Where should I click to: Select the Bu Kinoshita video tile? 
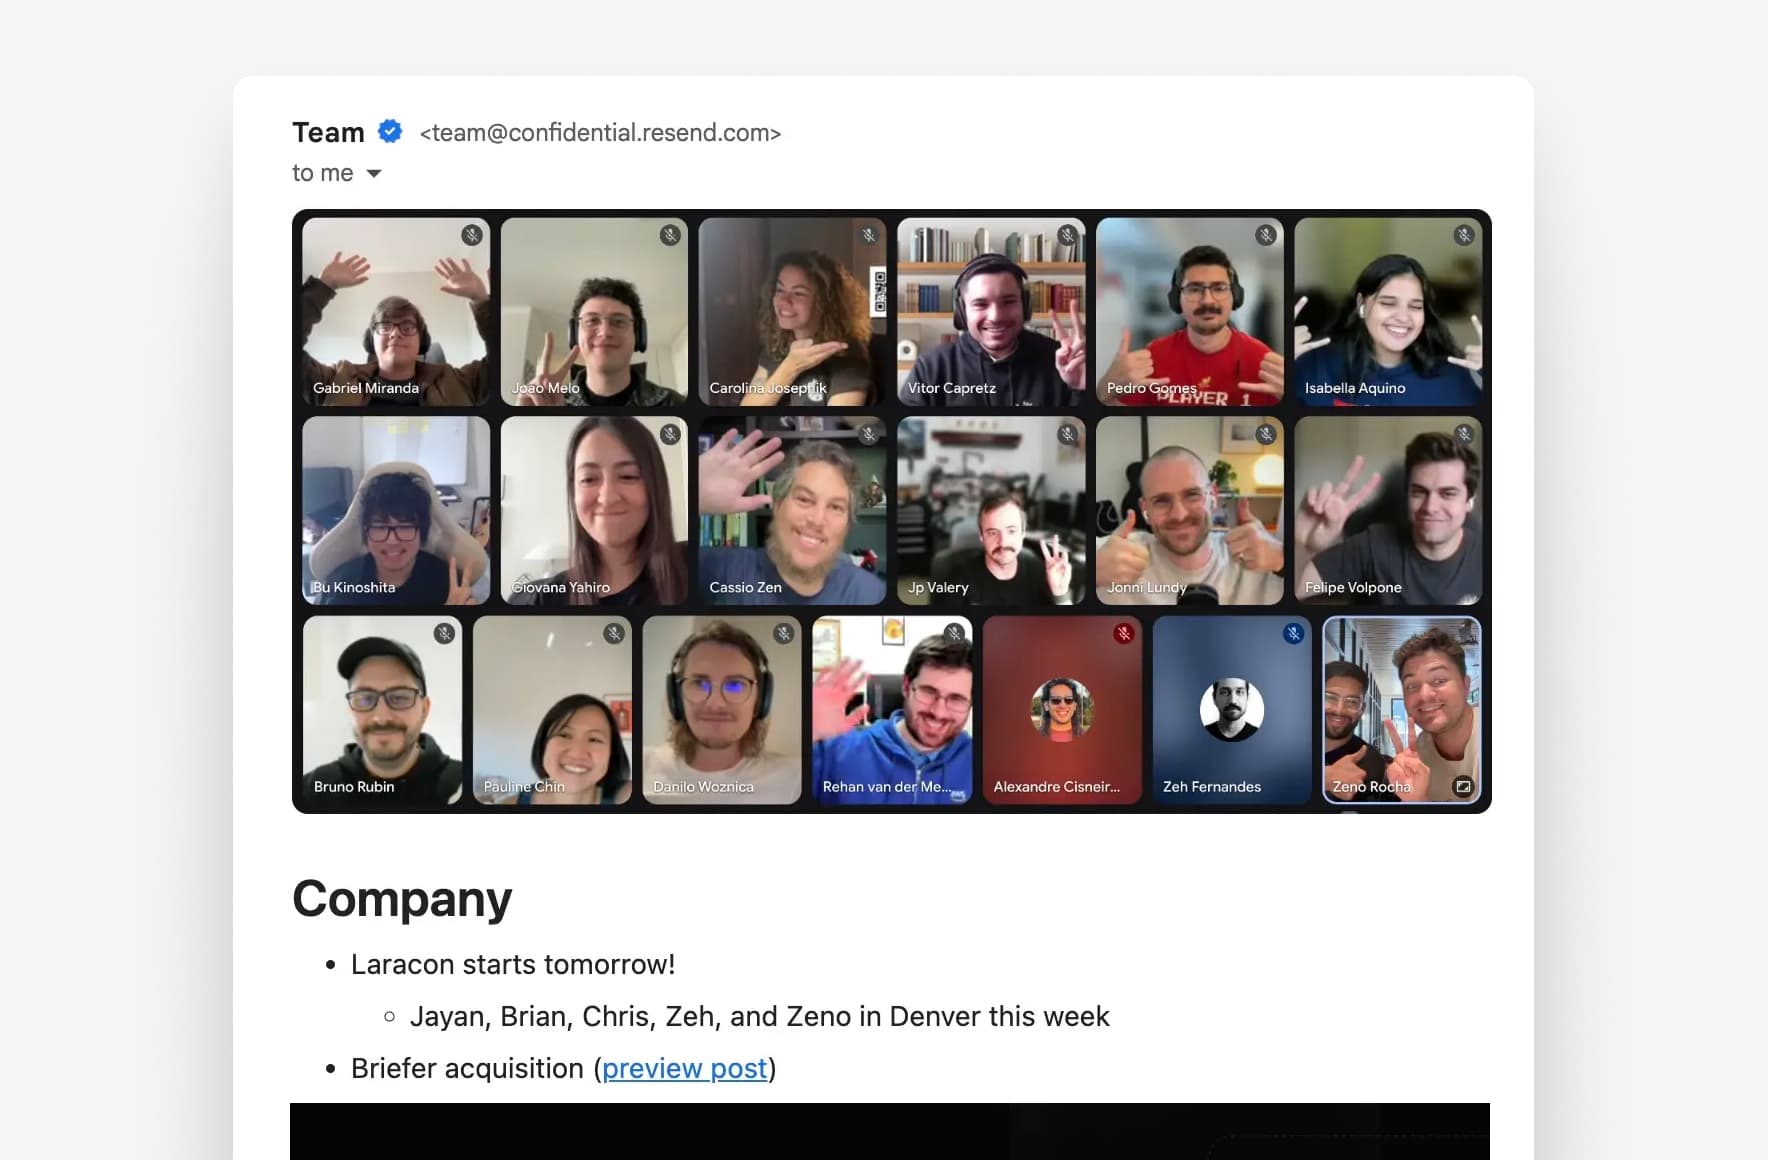click(396, 510)
